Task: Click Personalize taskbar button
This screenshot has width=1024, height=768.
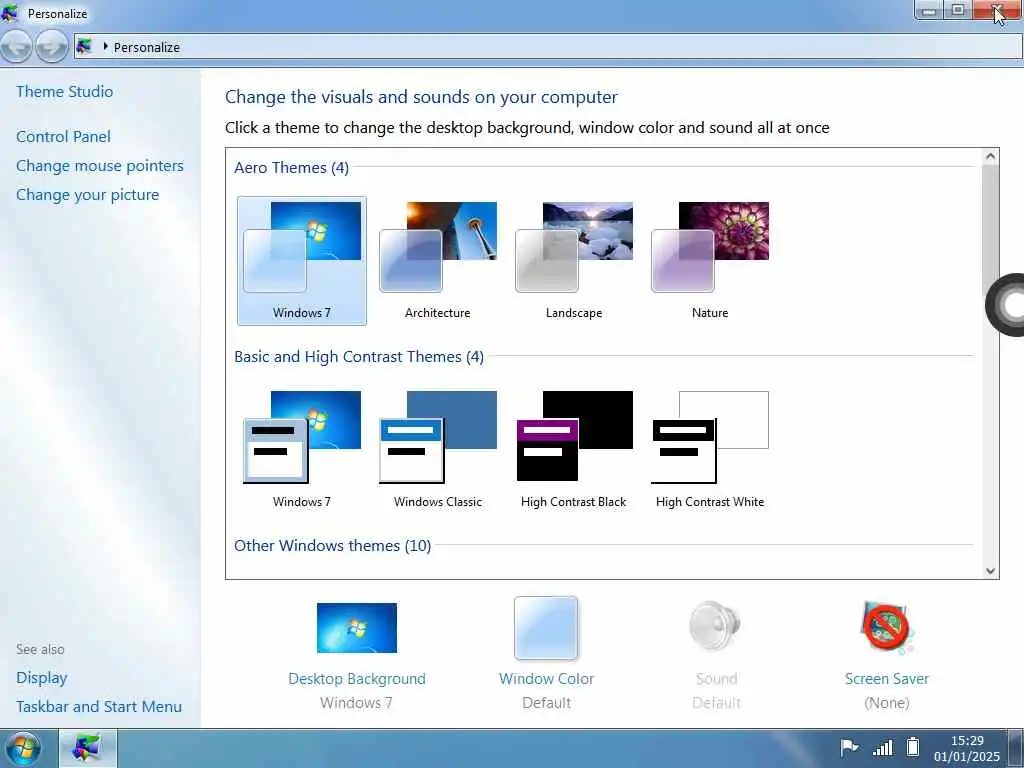Action: tap(88, 748)
